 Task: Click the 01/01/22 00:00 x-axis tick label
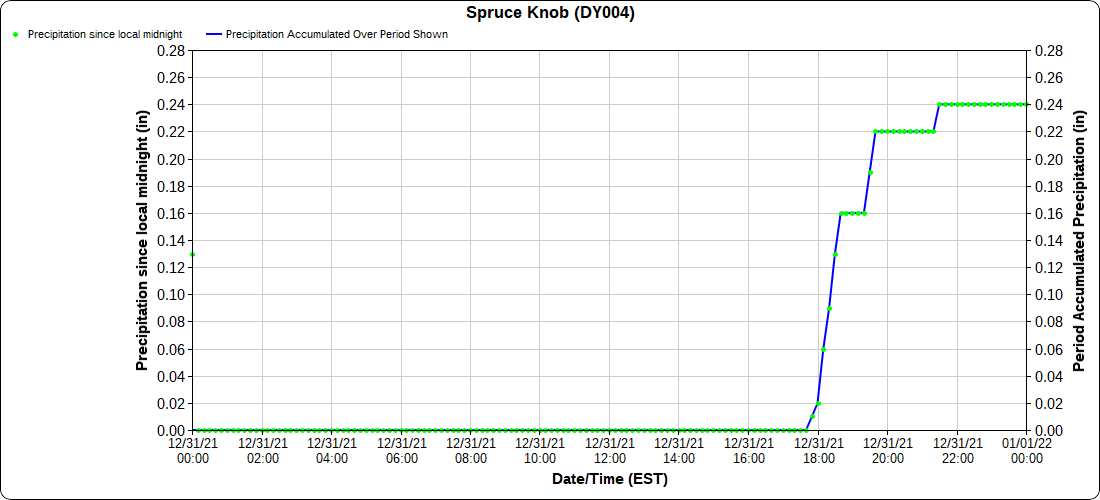pyautogui.click(x=1026, y=450)
